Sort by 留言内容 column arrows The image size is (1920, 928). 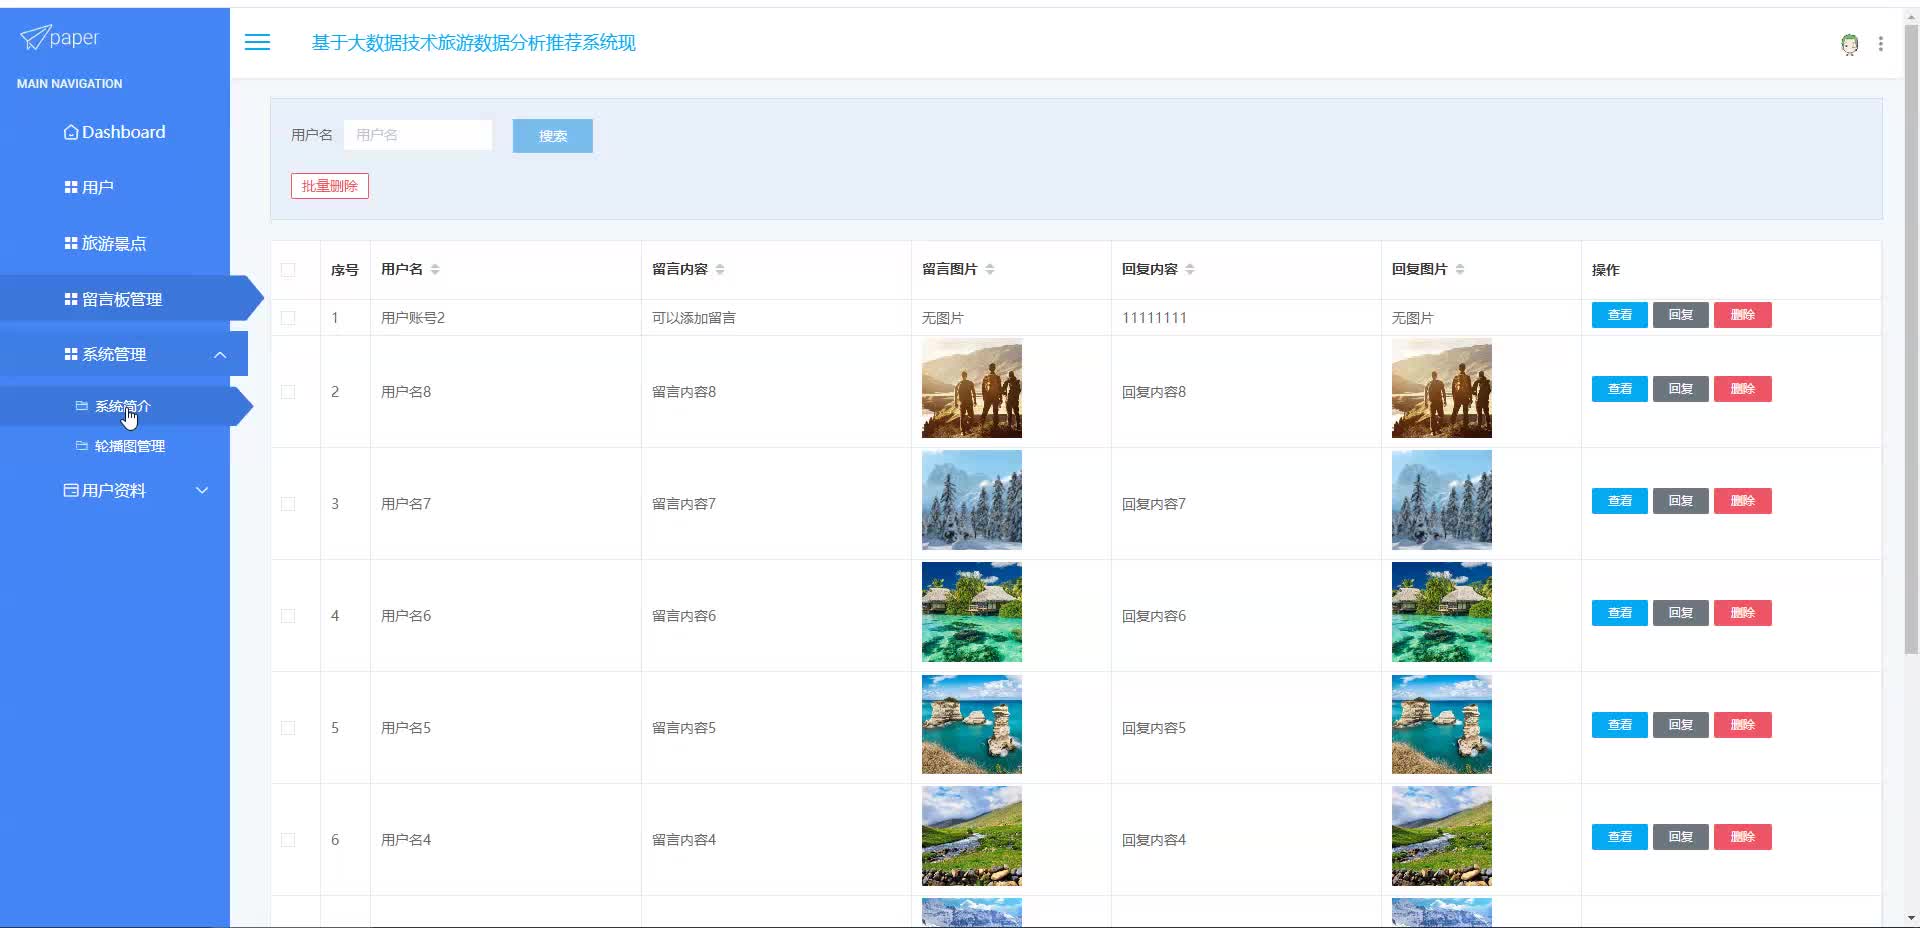tap(720, 269)
